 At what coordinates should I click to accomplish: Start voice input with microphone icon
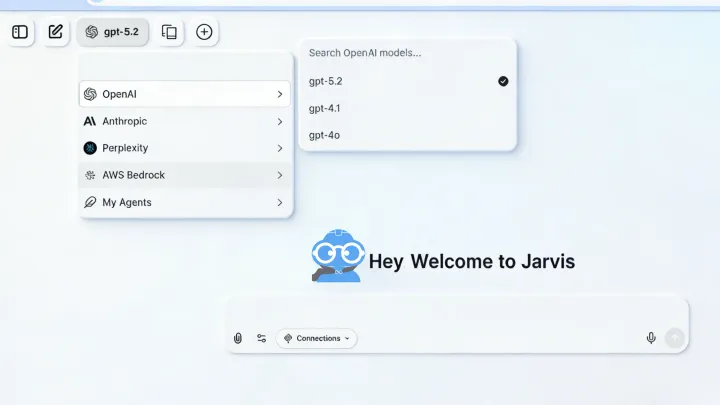(651, 338)
